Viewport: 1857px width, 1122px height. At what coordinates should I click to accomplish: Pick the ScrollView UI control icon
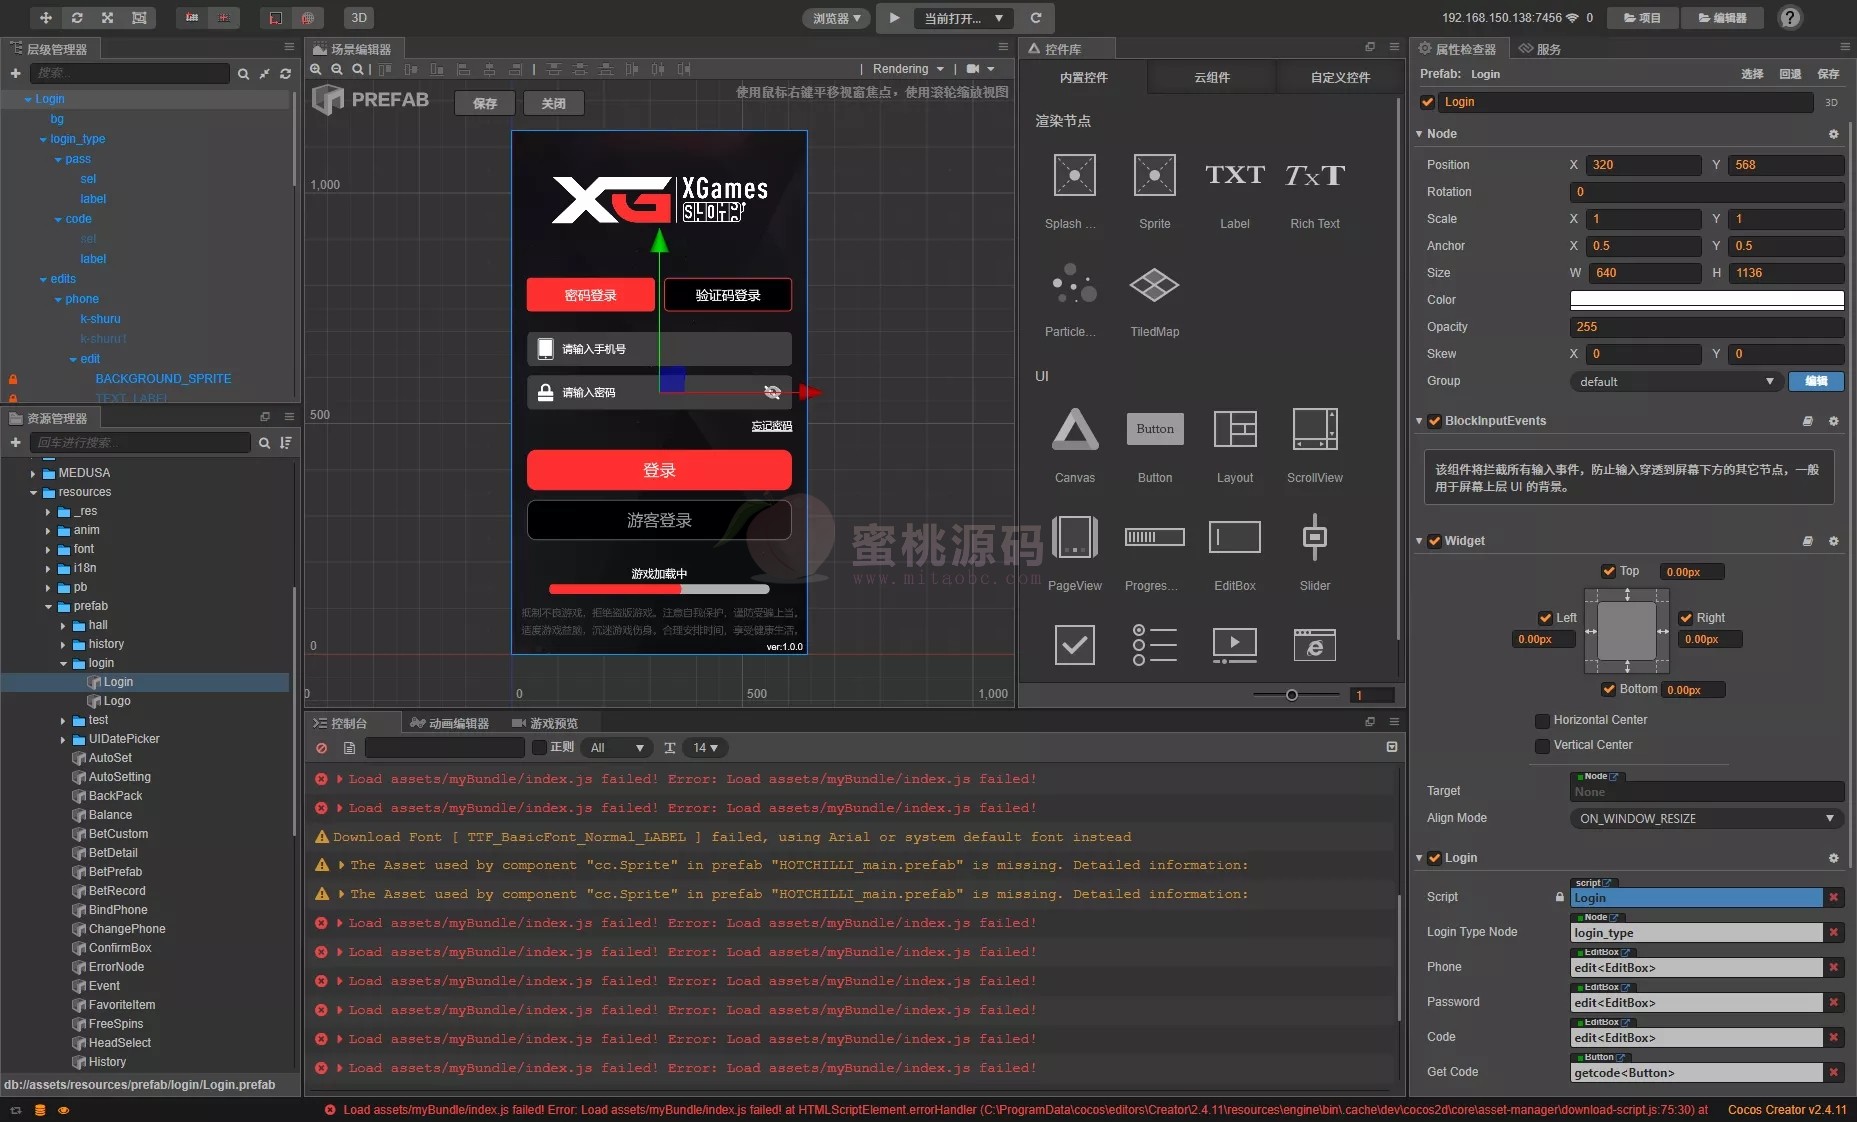[1314, 430]
